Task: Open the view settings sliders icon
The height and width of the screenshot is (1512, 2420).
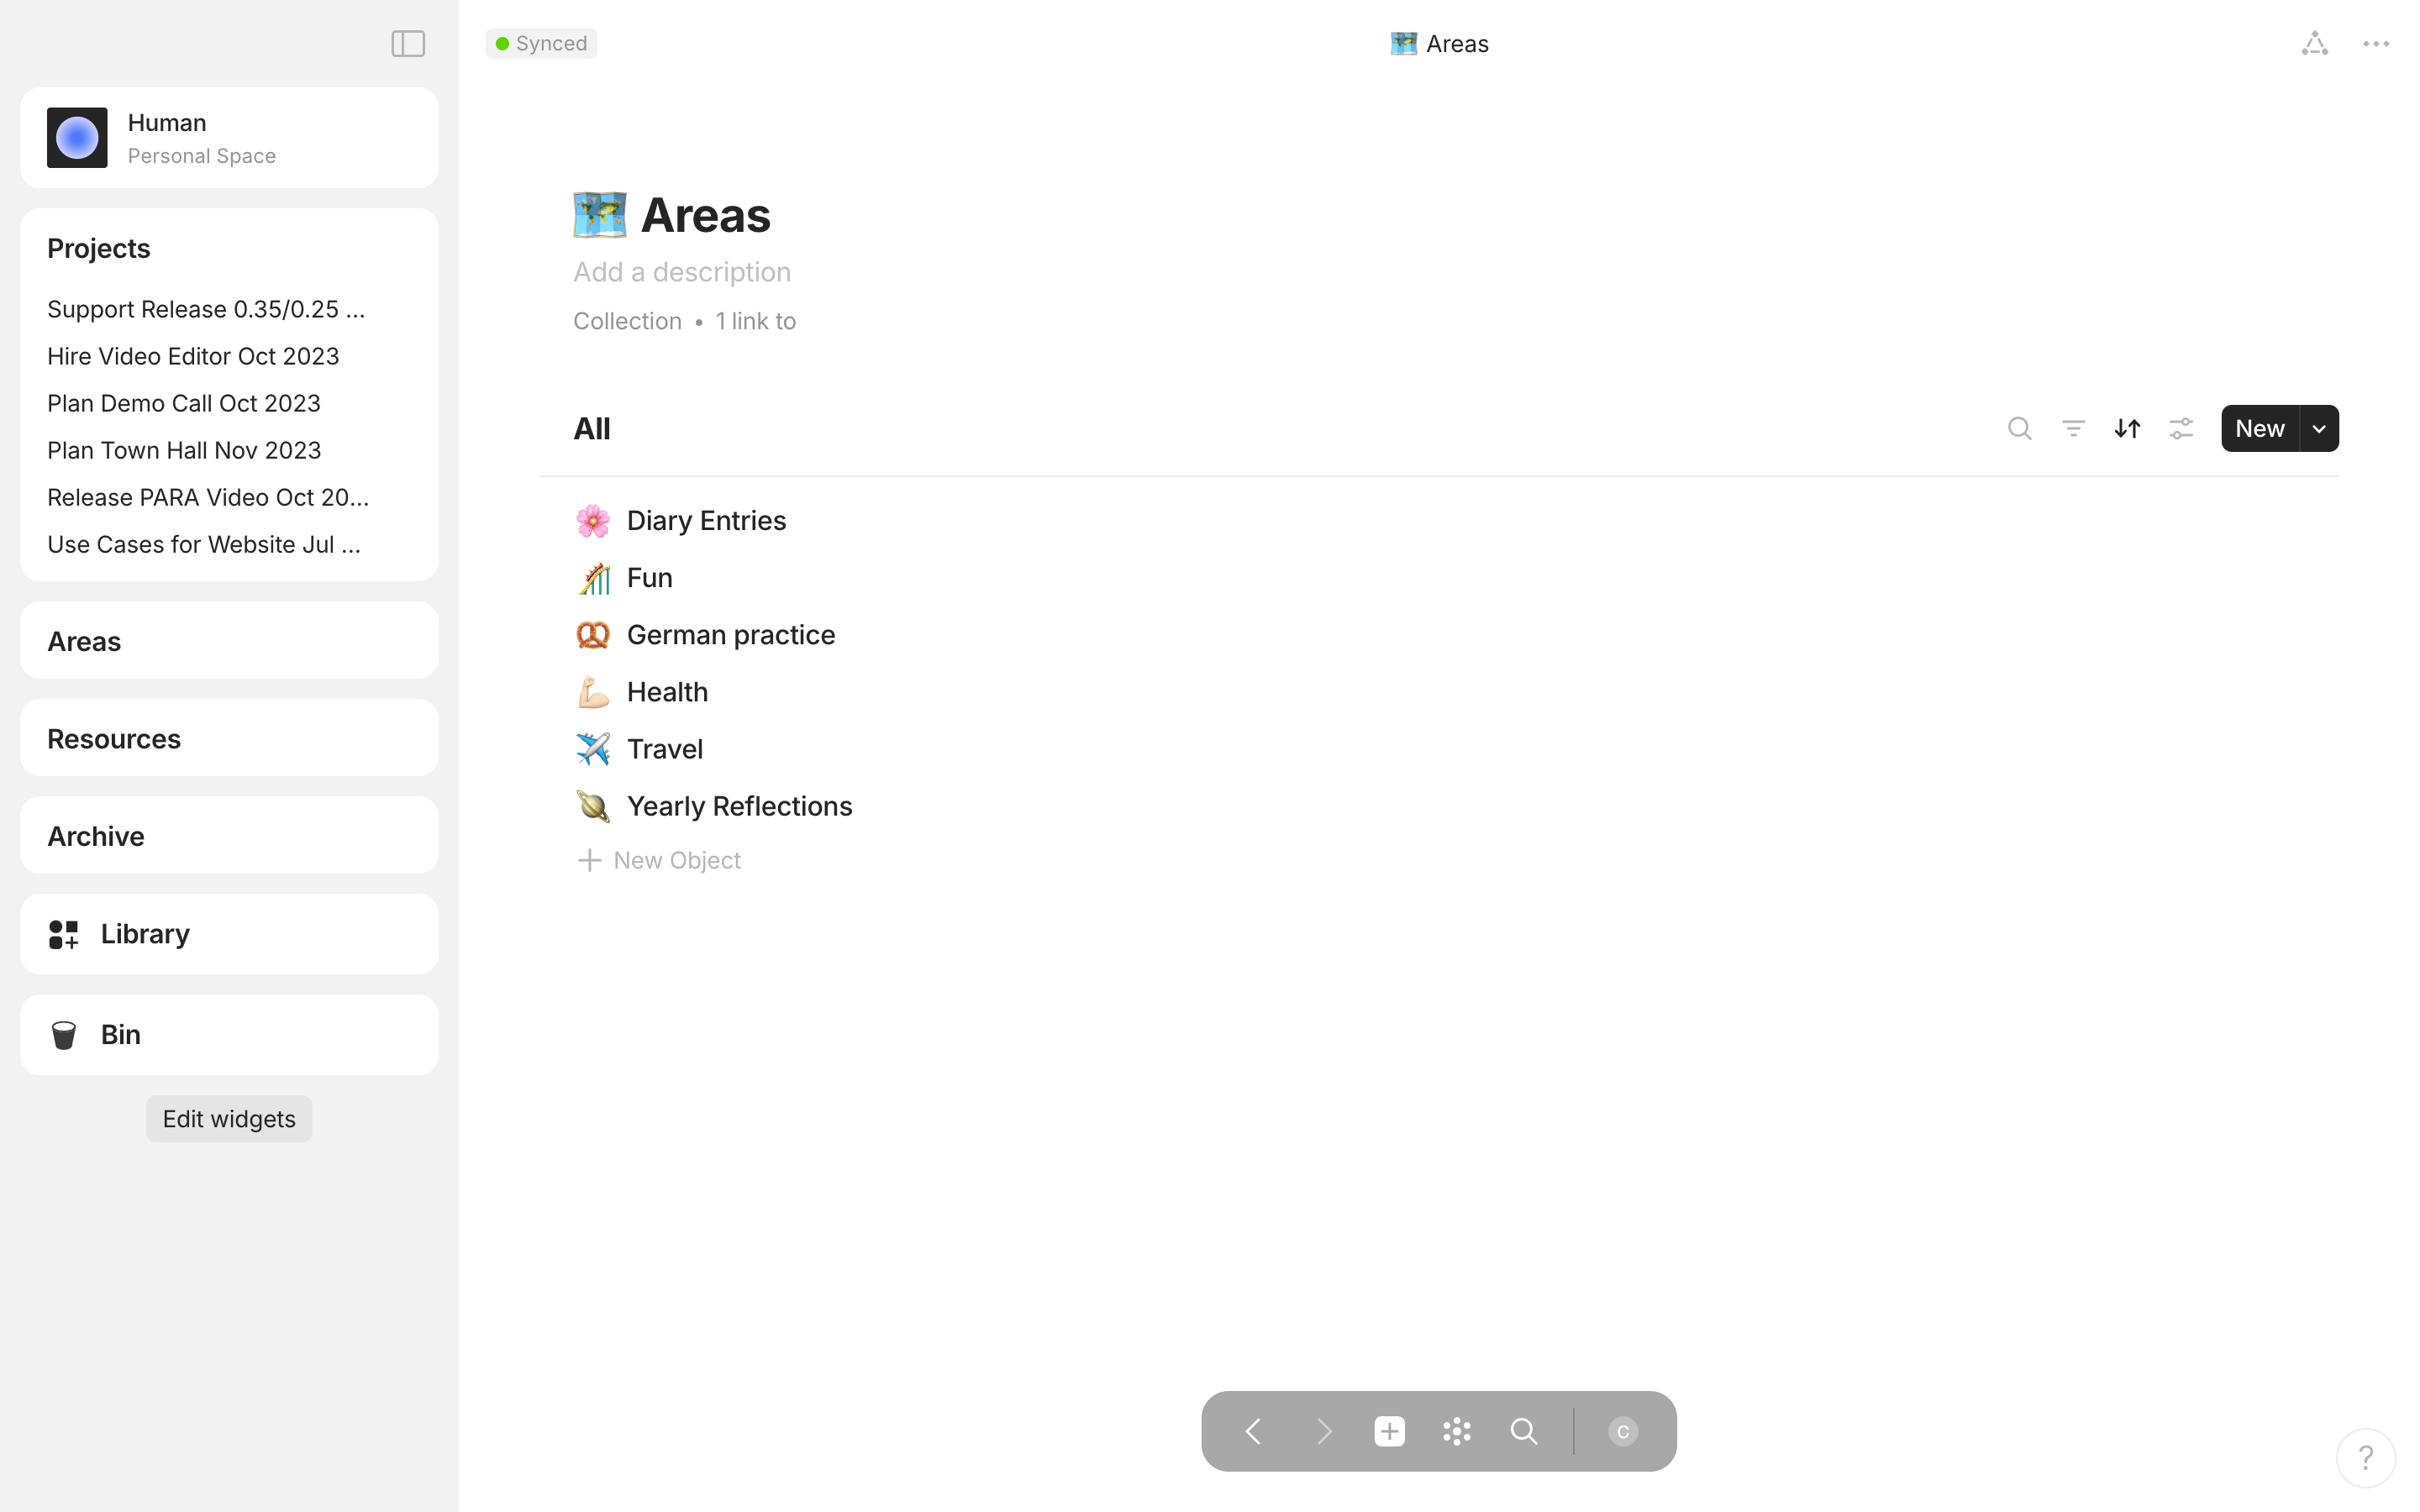Action: pyautogui.click(x=2181, y=429)
